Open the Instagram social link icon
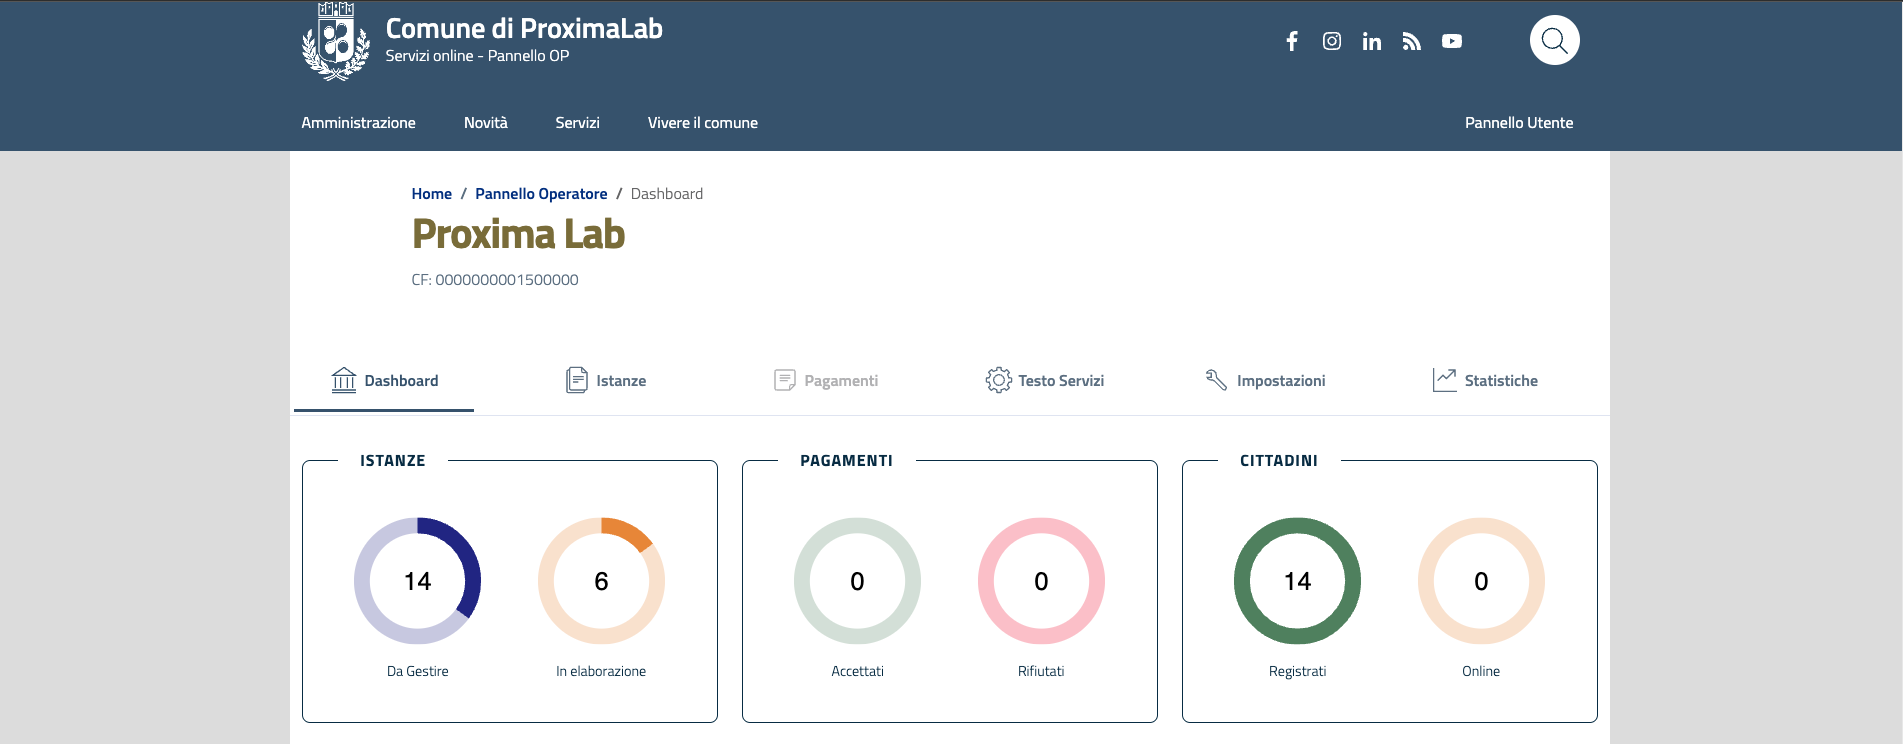This screenshot has height=744, width=1903. [x=1332, y=41]
